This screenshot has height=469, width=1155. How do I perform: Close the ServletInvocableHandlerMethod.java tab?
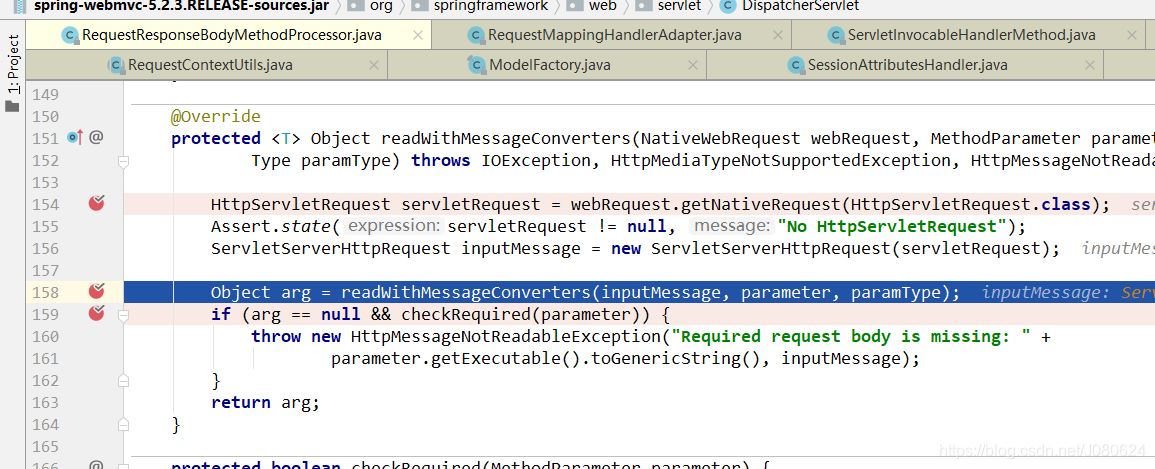[x=1132, y=35]
